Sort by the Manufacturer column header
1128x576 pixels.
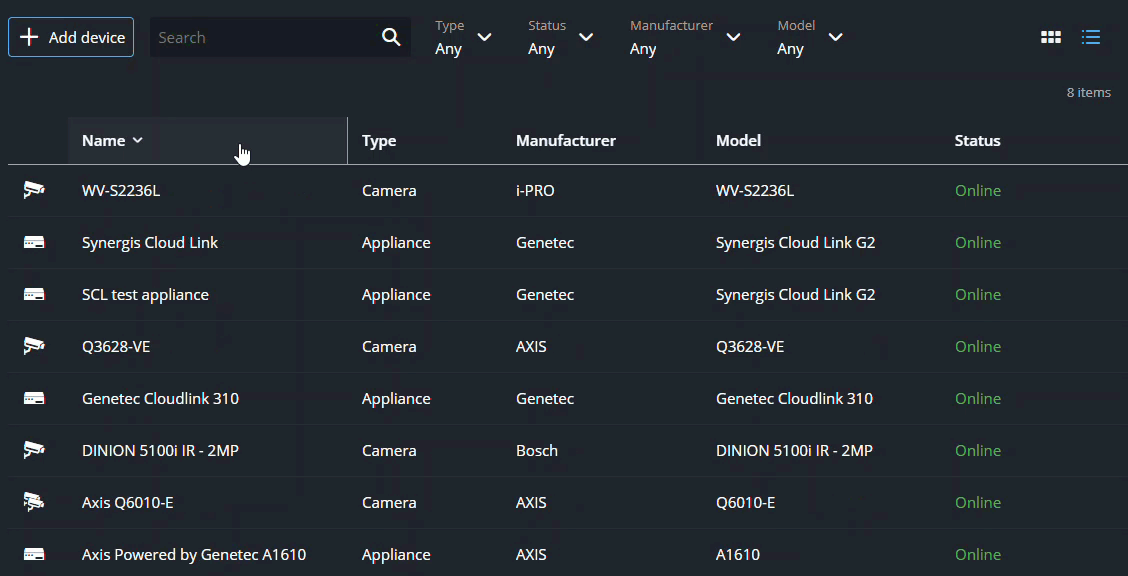(x=565, y=141)
